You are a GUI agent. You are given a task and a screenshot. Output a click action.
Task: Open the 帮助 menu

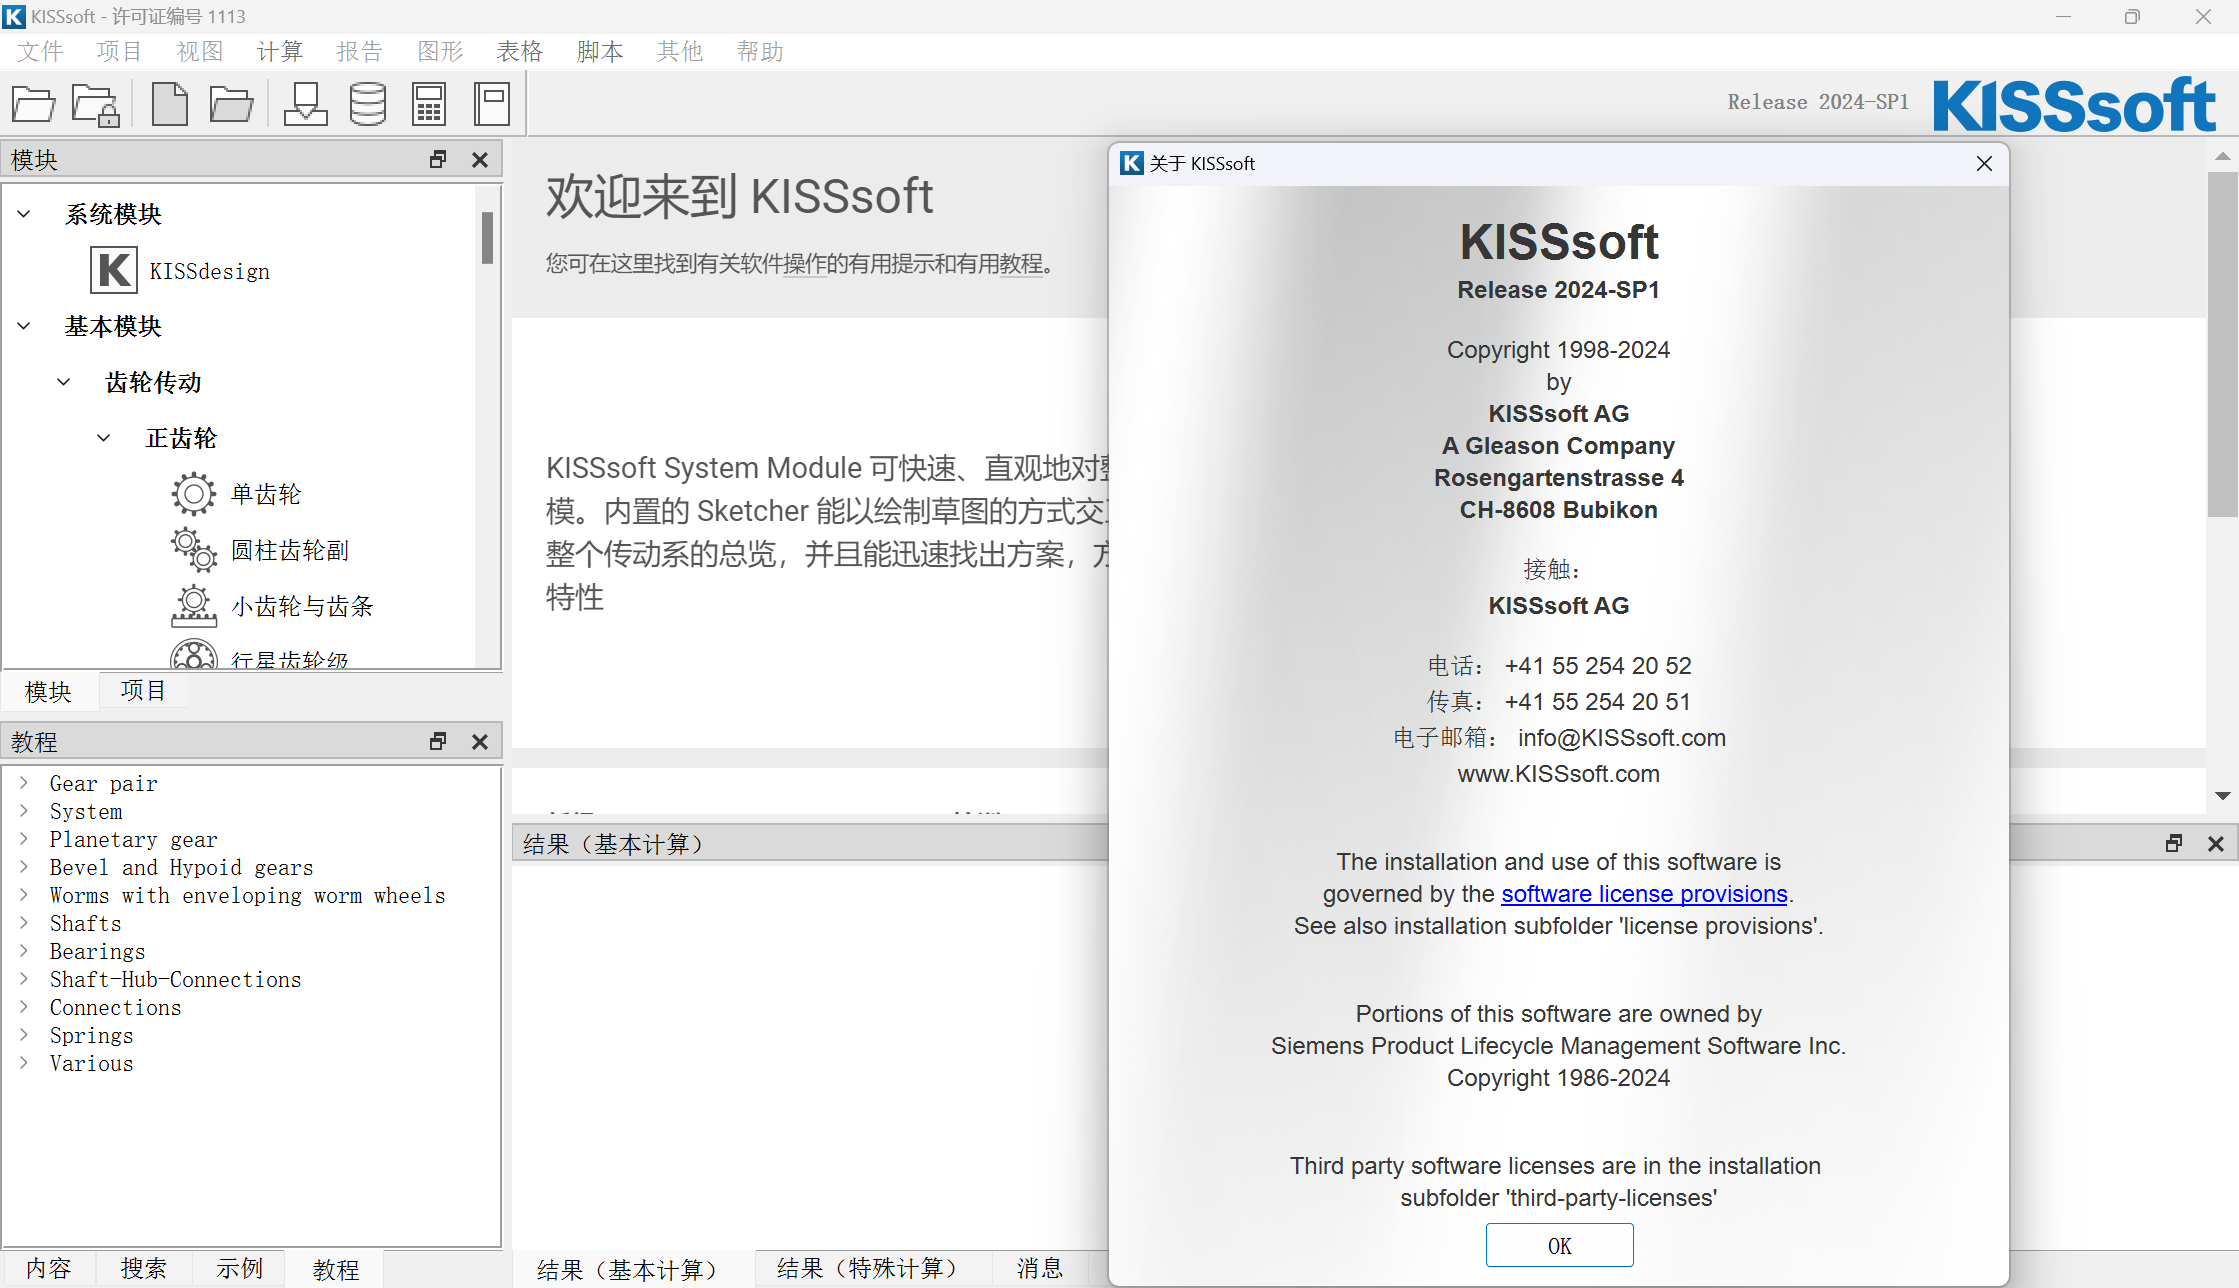coord(760,51)
